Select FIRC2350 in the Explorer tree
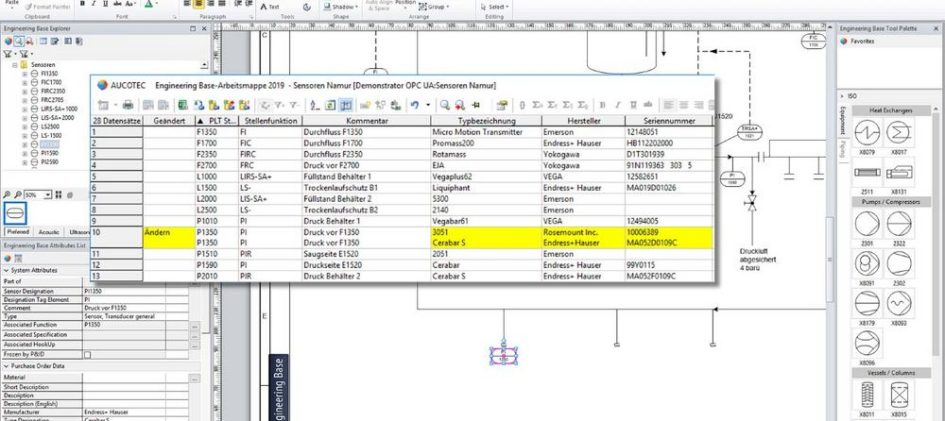Viewport: 945px width, 421px height. [52, 91]
